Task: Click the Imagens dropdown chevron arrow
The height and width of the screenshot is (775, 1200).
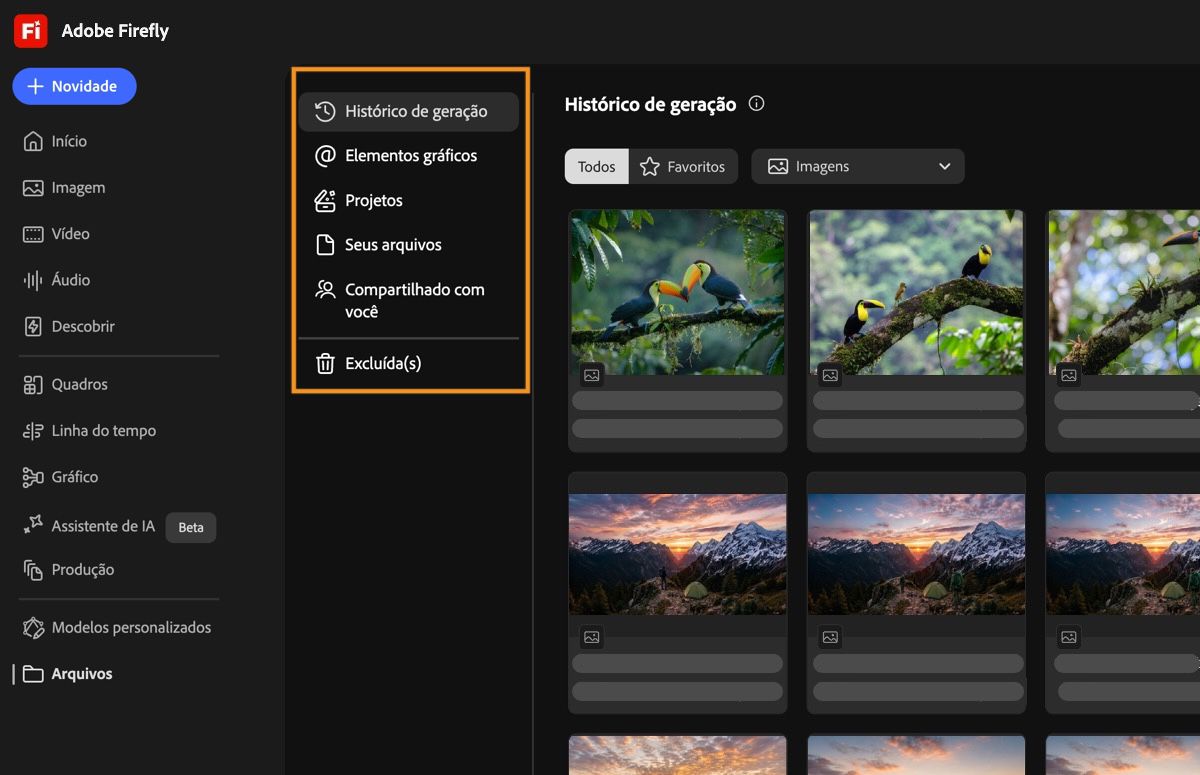Action: [x=944, y=167]
